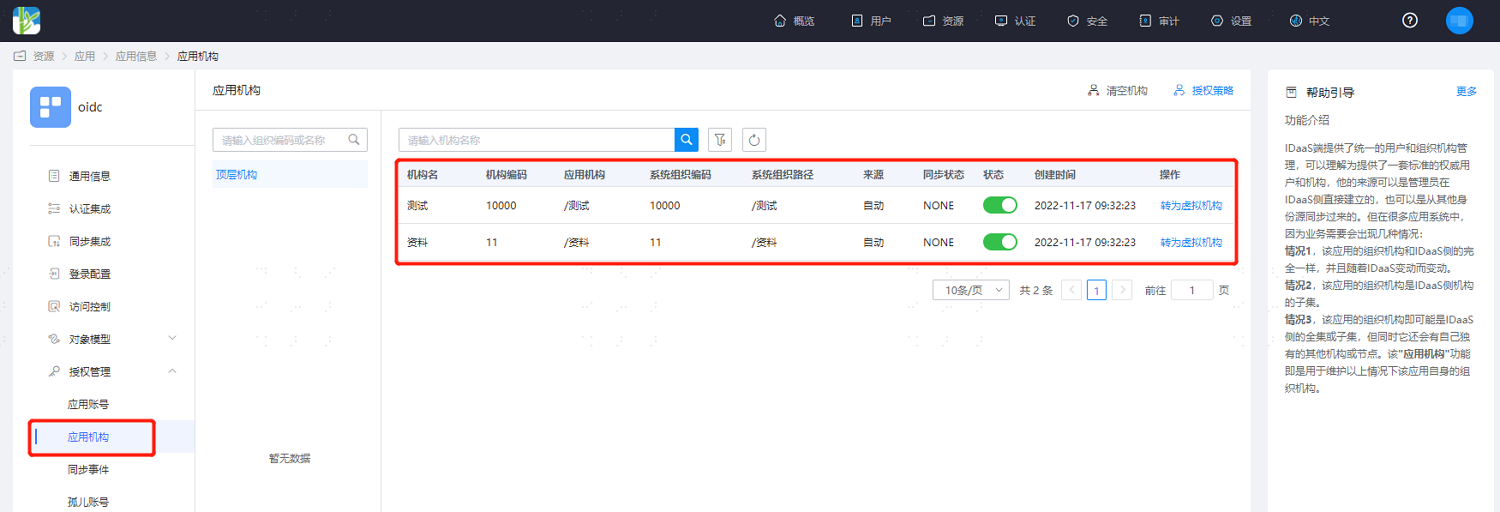Click the refresh icon beside the filter
This screenshot has width=1500, height=512.
pos(754,140)
